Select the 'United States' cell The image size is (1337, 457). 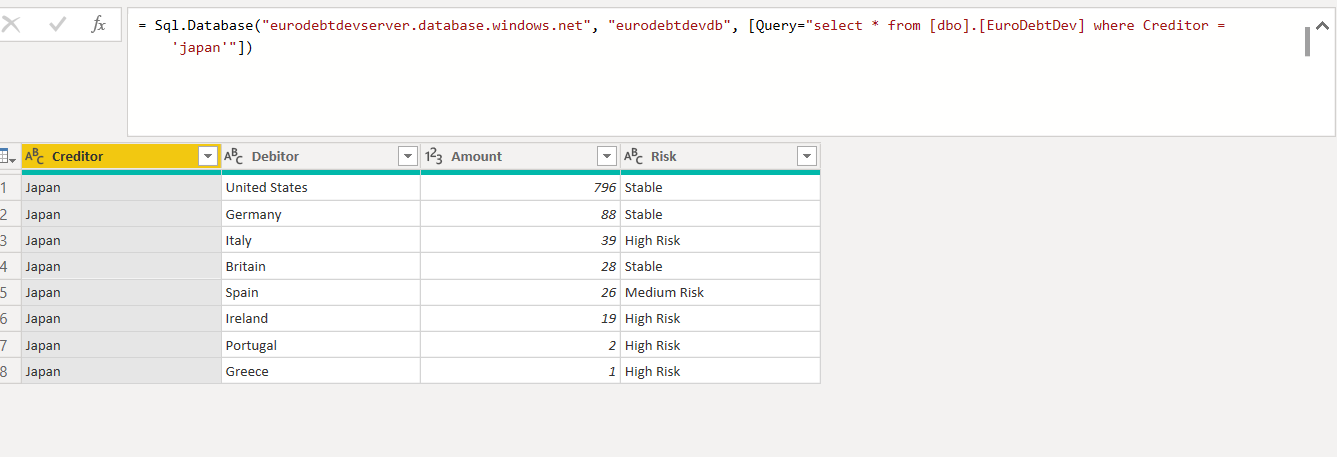(x=321, y=187)
